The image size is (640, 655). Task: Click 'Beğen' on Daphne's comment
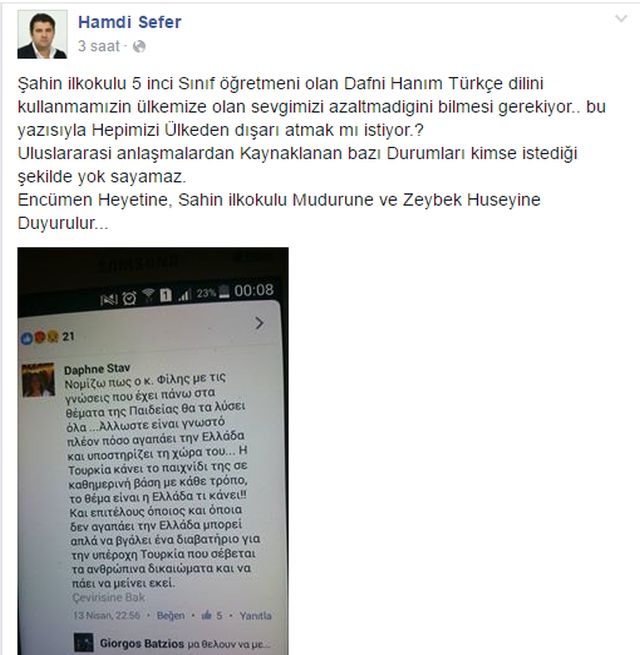coord(170,616)
